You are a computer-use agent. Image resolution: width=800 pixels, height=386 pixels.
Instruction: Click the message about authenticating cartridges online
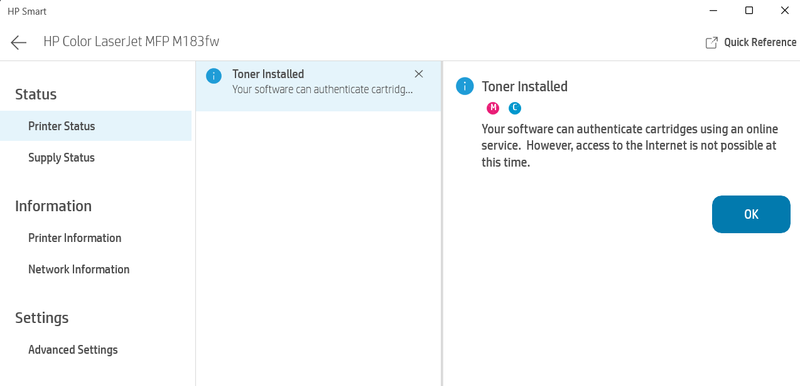click(629, 146)
